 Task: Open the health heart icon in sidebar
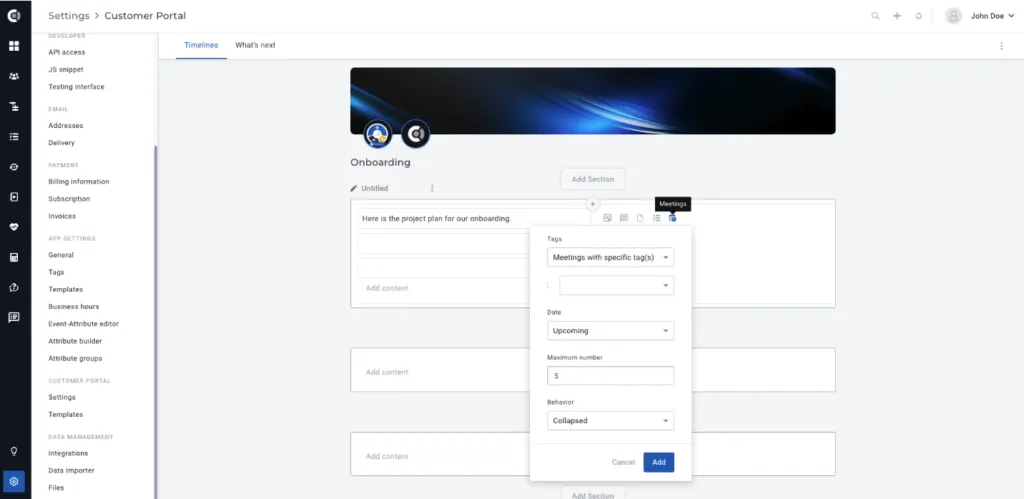coord(14,227)
